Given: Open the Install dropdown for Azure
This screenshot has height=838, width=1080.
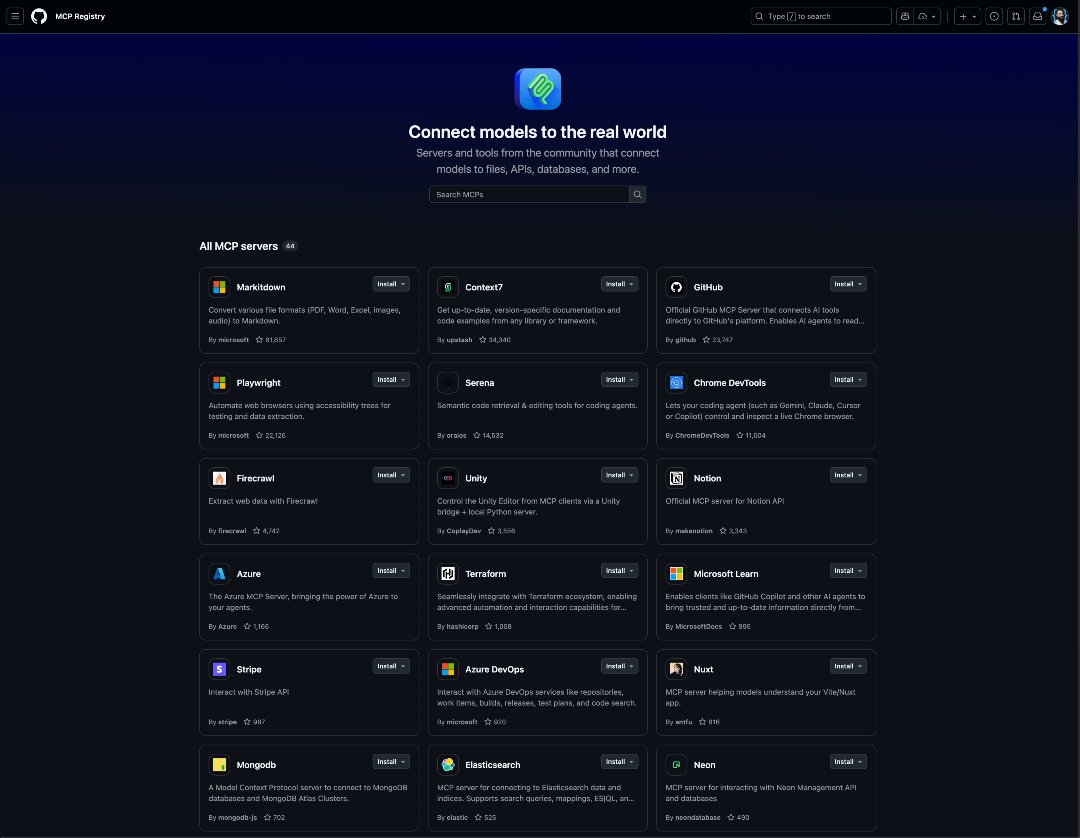Looking at the screenshot, I should tap(391, 571).
